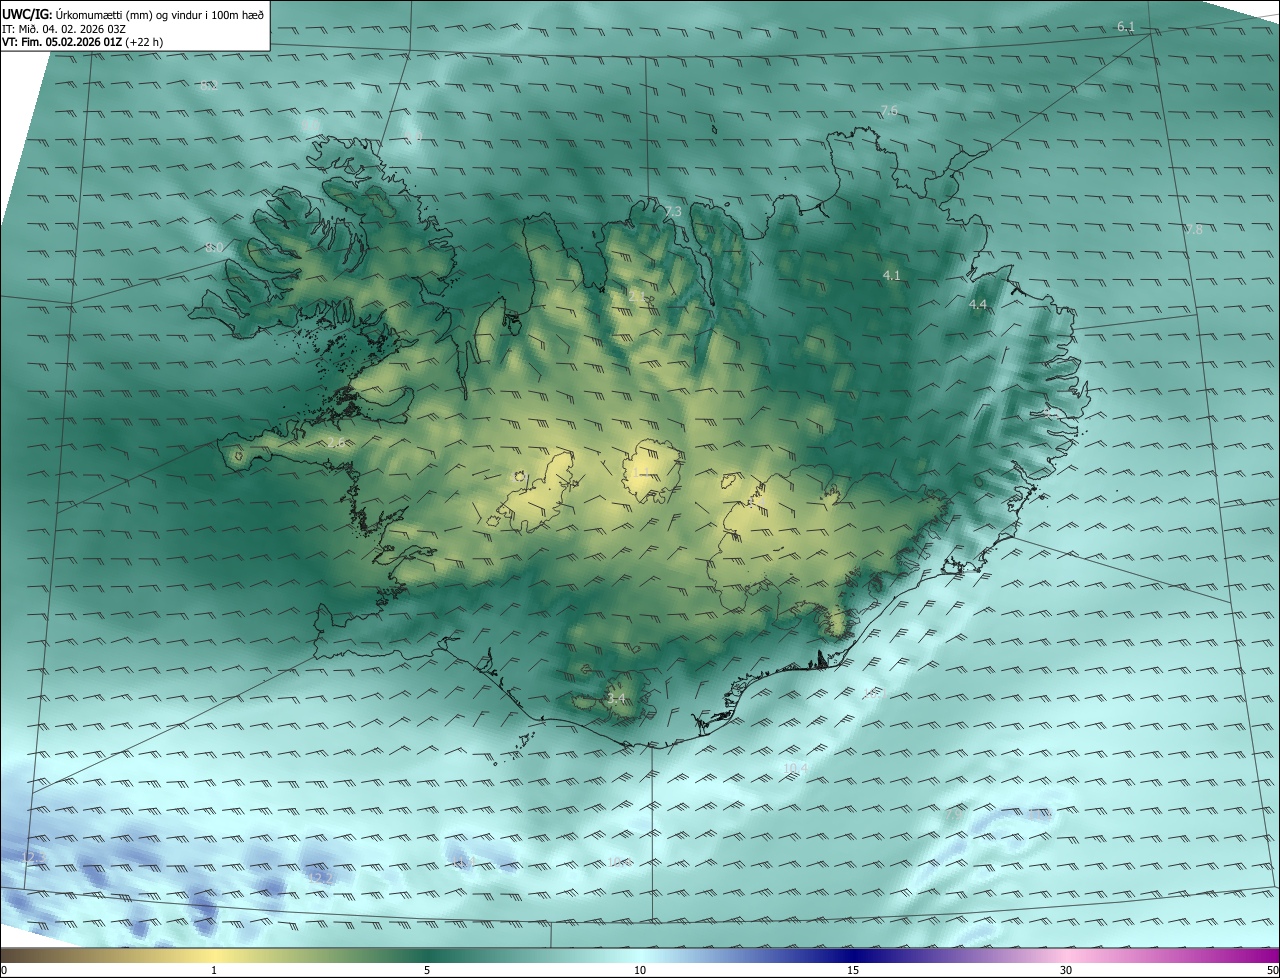
Task: Click the colorbar label "0"
Action: click(4, 970)
